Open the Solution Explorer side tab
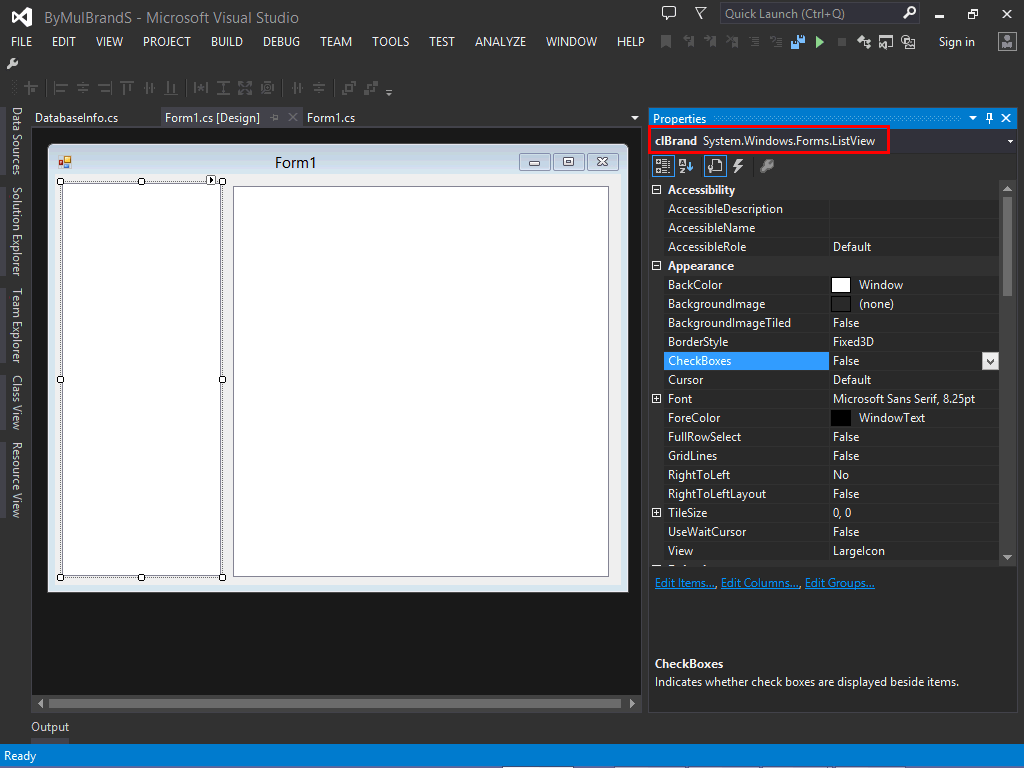 point(17,231)
